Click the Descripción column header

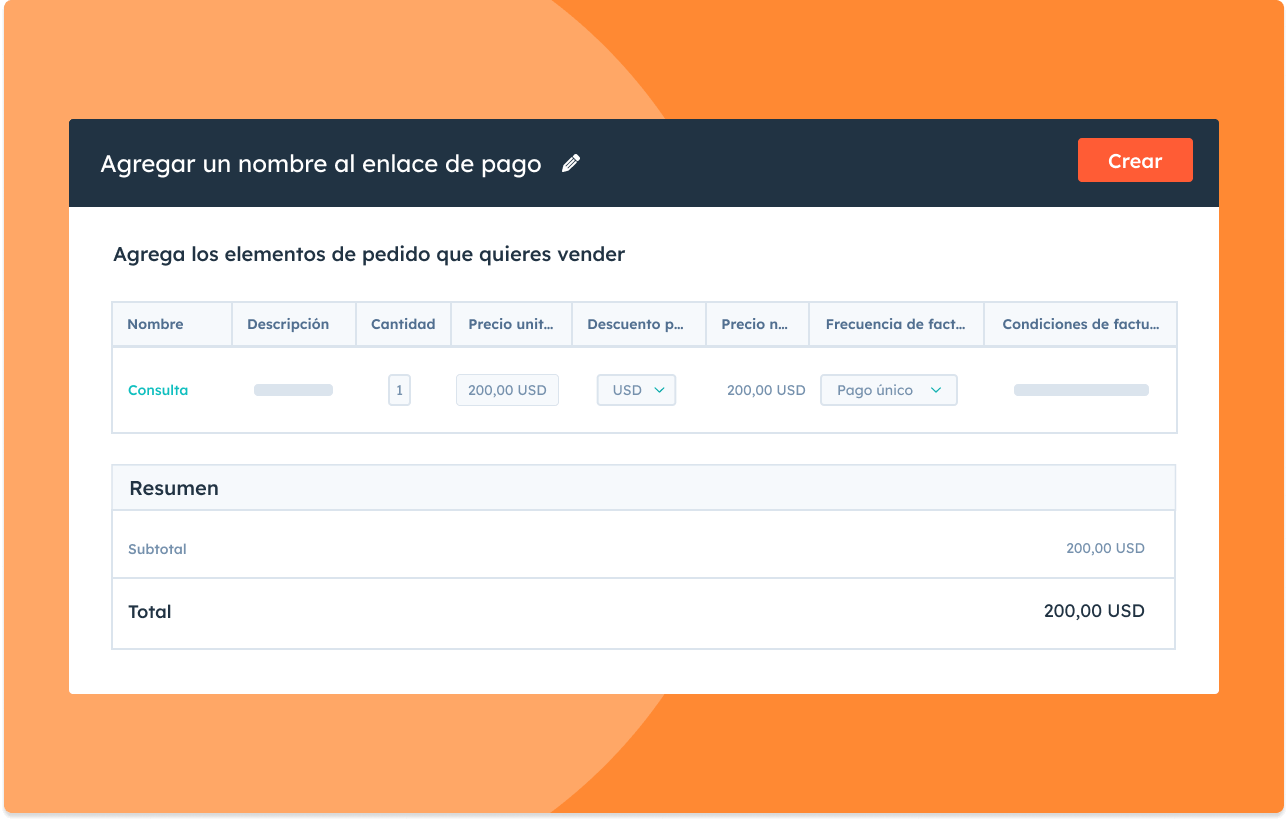(288, 324)
